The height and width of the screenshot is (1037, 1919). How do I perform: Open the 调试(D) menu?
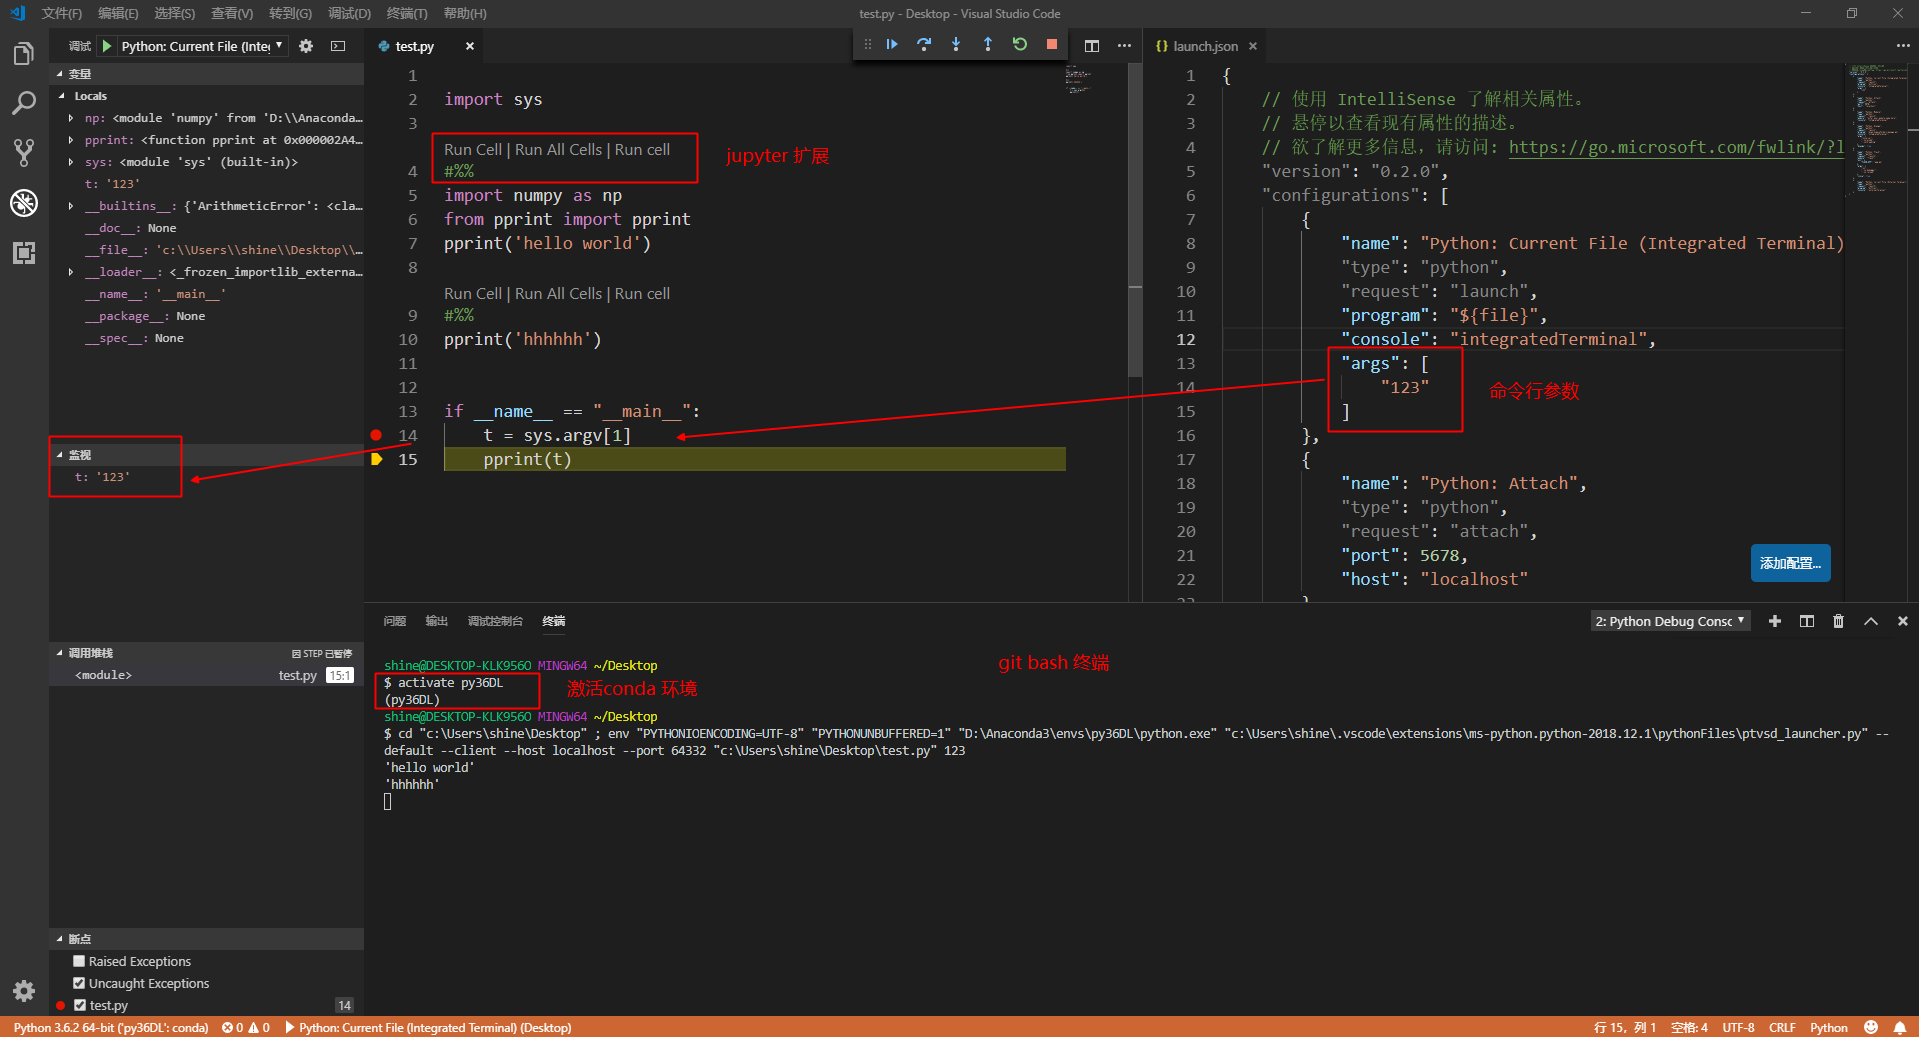pyautogui.click(x=347, y=13)
